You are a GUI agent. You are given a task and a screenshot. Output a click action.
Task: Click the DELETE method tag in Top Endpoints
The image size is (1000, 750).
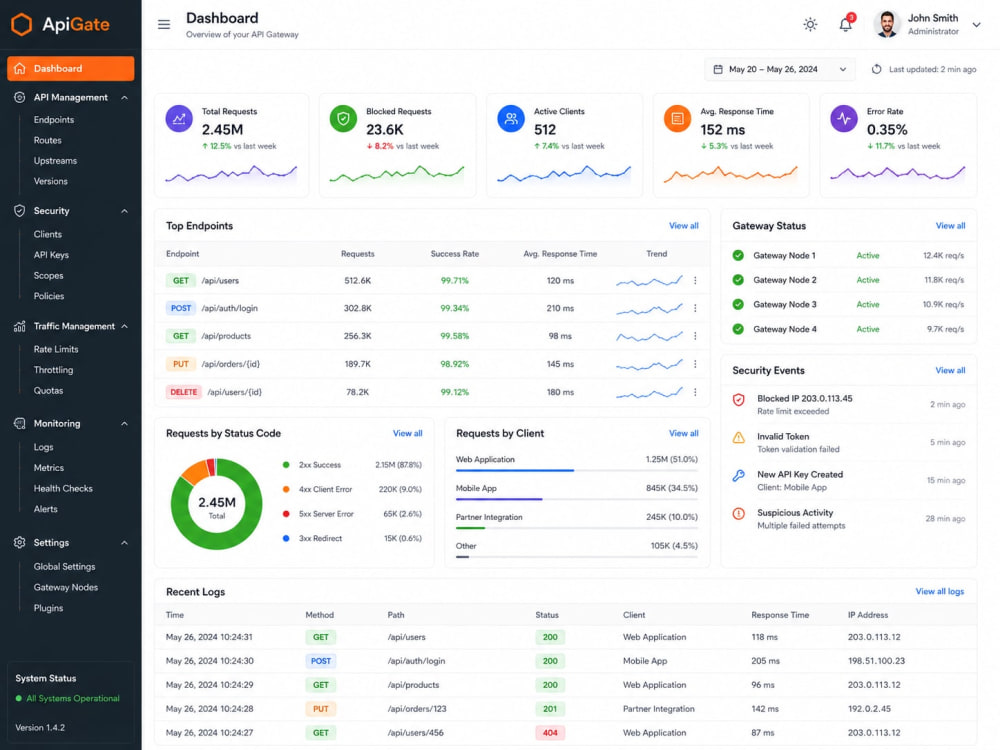click(x=184, y=392)
